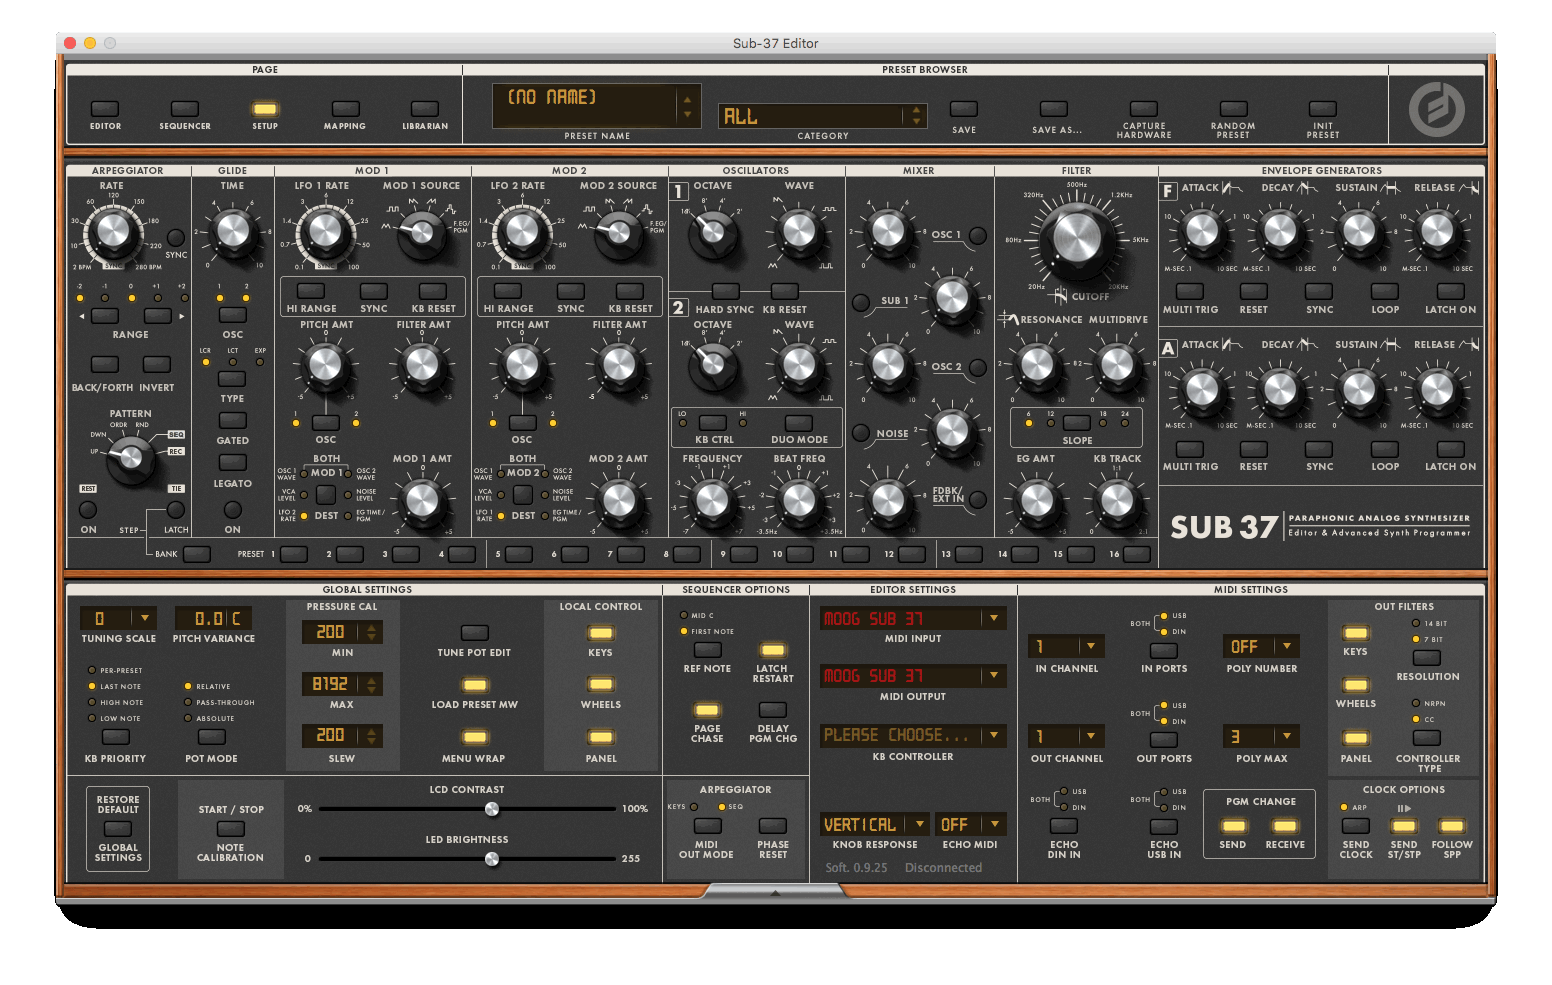
Task: Click the Arpeggiator Pattern selector knob
Action: tap(130, 458)
